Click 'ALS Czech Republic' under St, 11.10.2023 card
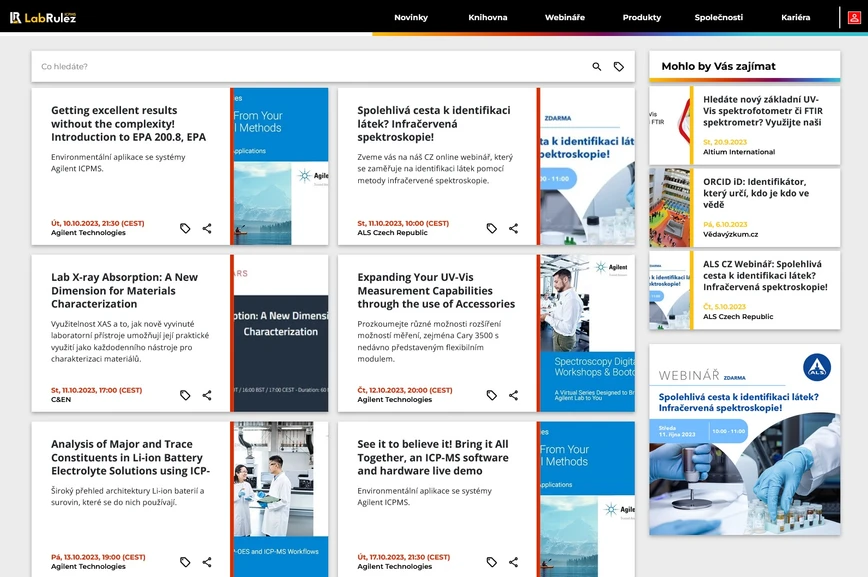The height and width of the screenshot is (577, 868). [x=392, y=233]
